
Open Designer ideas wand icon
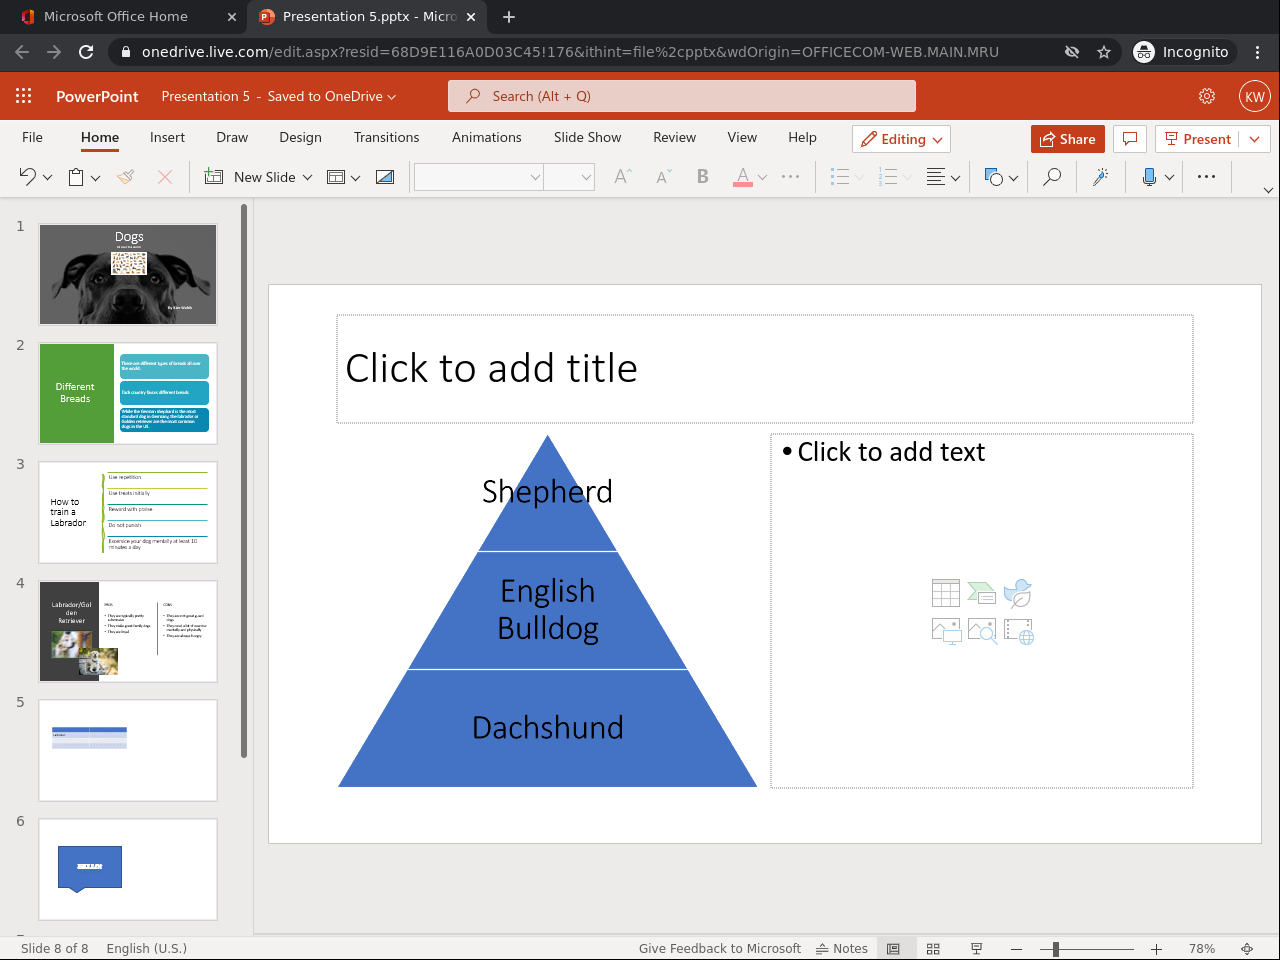(1100, 177)
